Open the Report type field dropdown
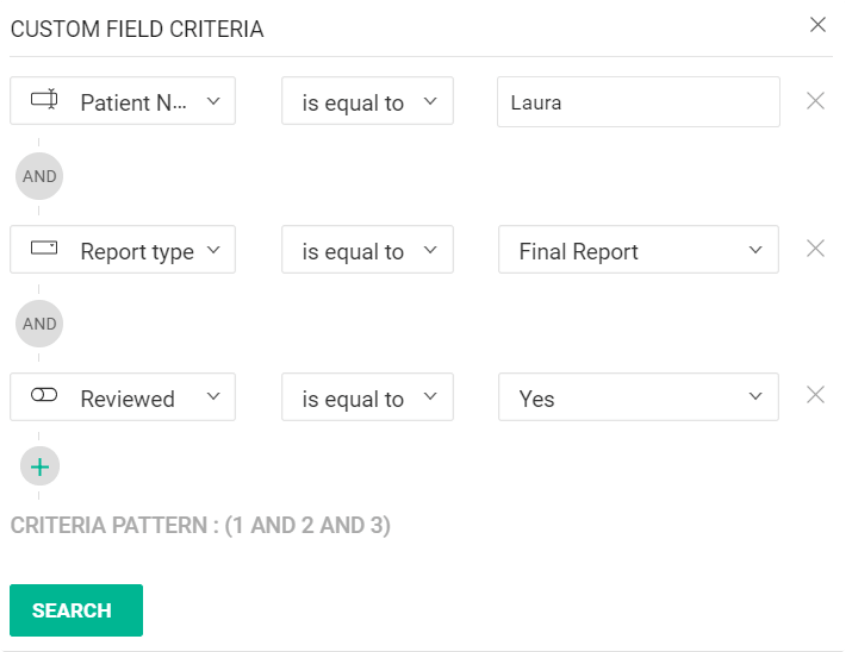The height and width of the screenshot is (652, 846). click(x=212, y=250)
